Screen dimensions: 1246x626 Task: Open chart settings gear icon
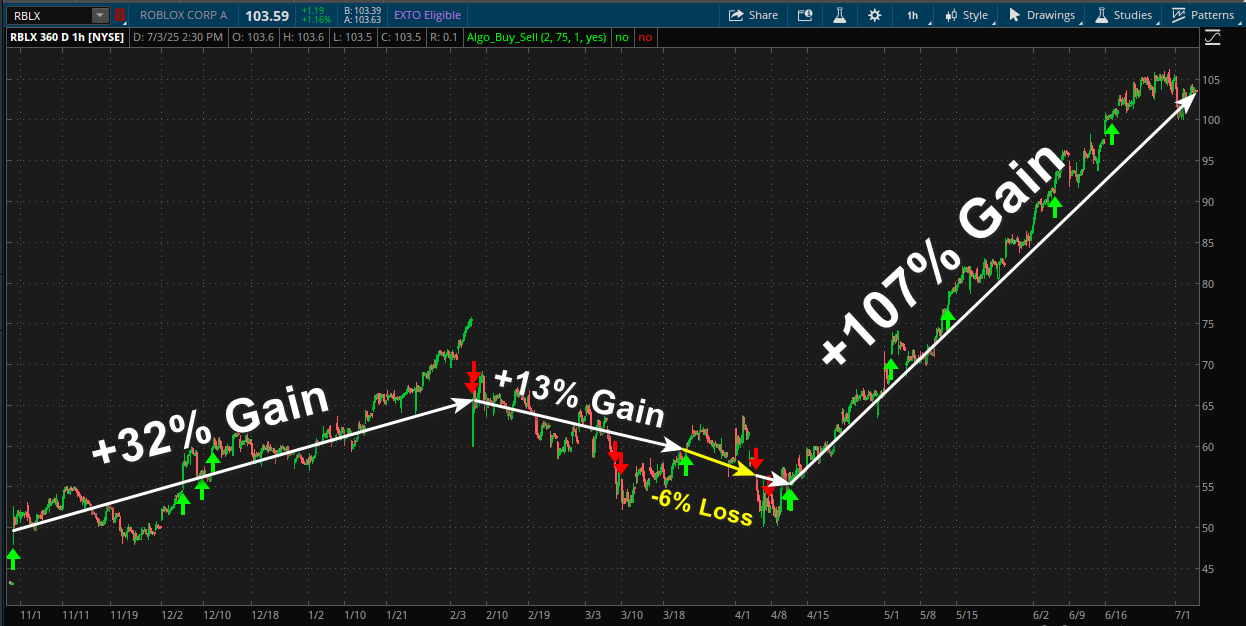[875, 15]
